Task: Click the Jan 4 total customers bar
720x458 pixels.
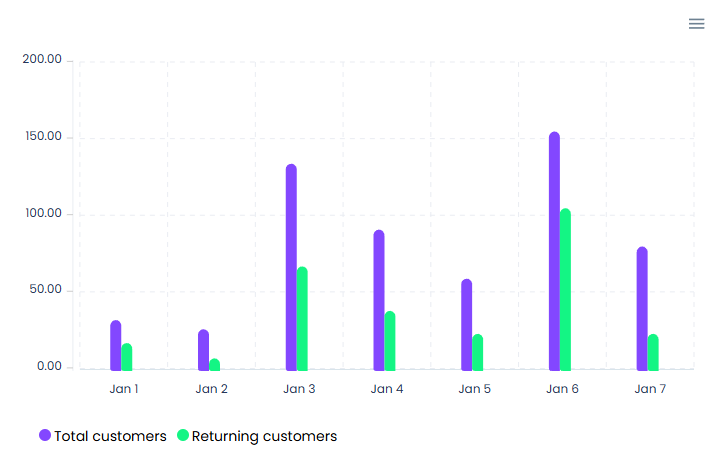Action: point(379,300)
